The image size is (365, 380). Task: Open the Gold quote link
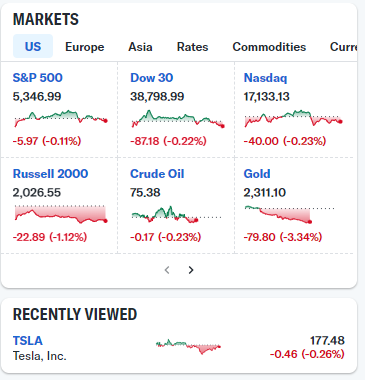[x=257, y=174]
